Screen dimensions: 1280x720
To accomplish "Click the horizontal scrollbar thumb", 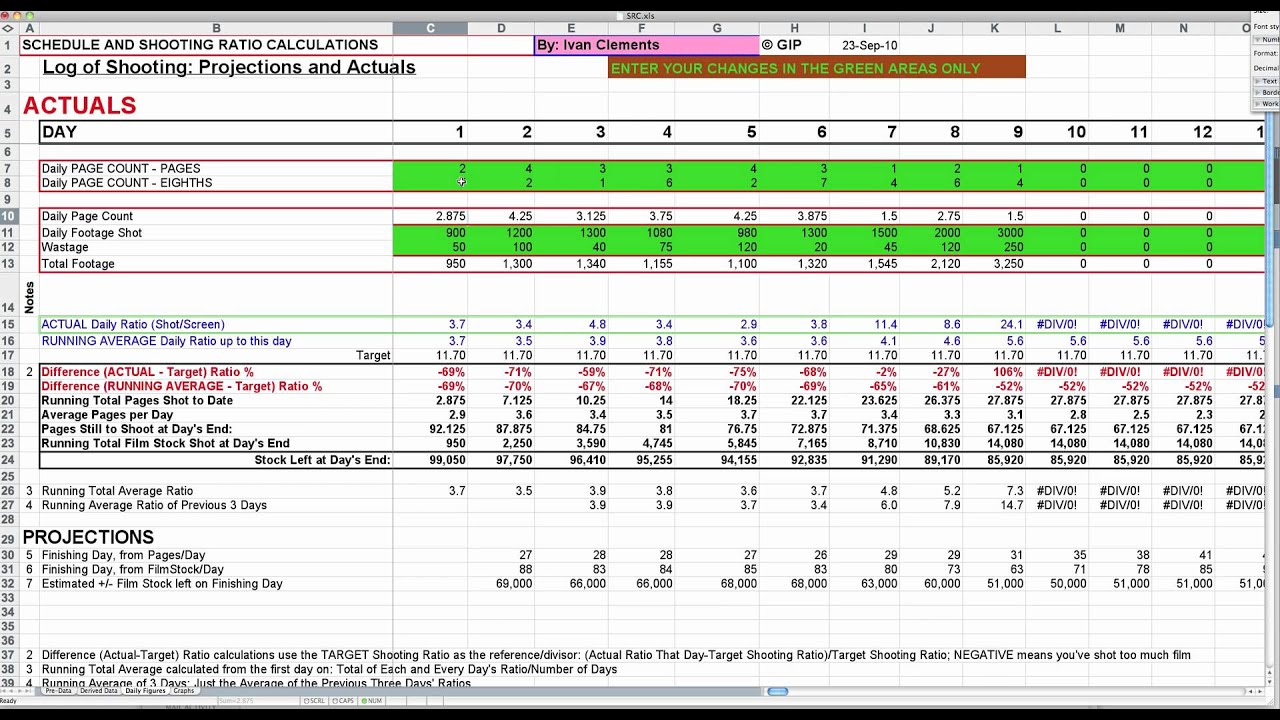I will [777, 691].
